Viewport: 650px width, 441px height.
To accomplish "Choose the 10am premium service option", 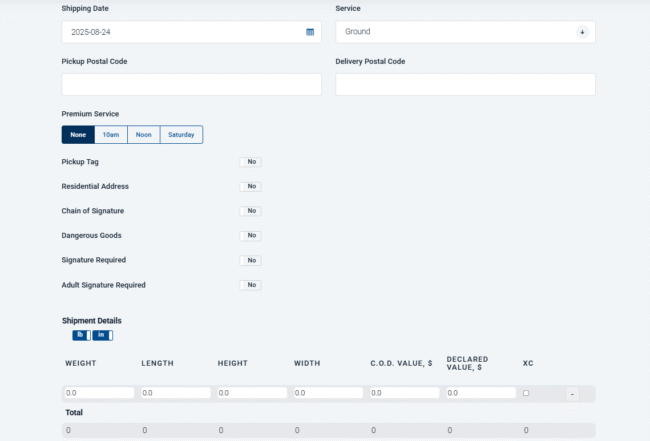I will 111,134.
